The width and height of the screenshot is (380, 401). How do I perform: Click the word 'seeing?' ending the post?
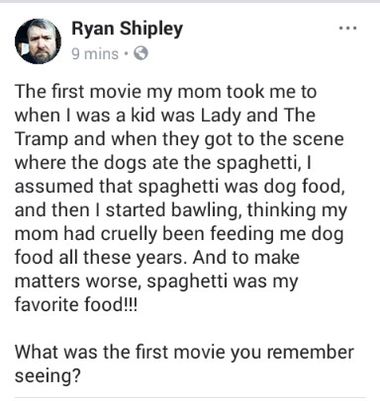click(x=48, y=377)
